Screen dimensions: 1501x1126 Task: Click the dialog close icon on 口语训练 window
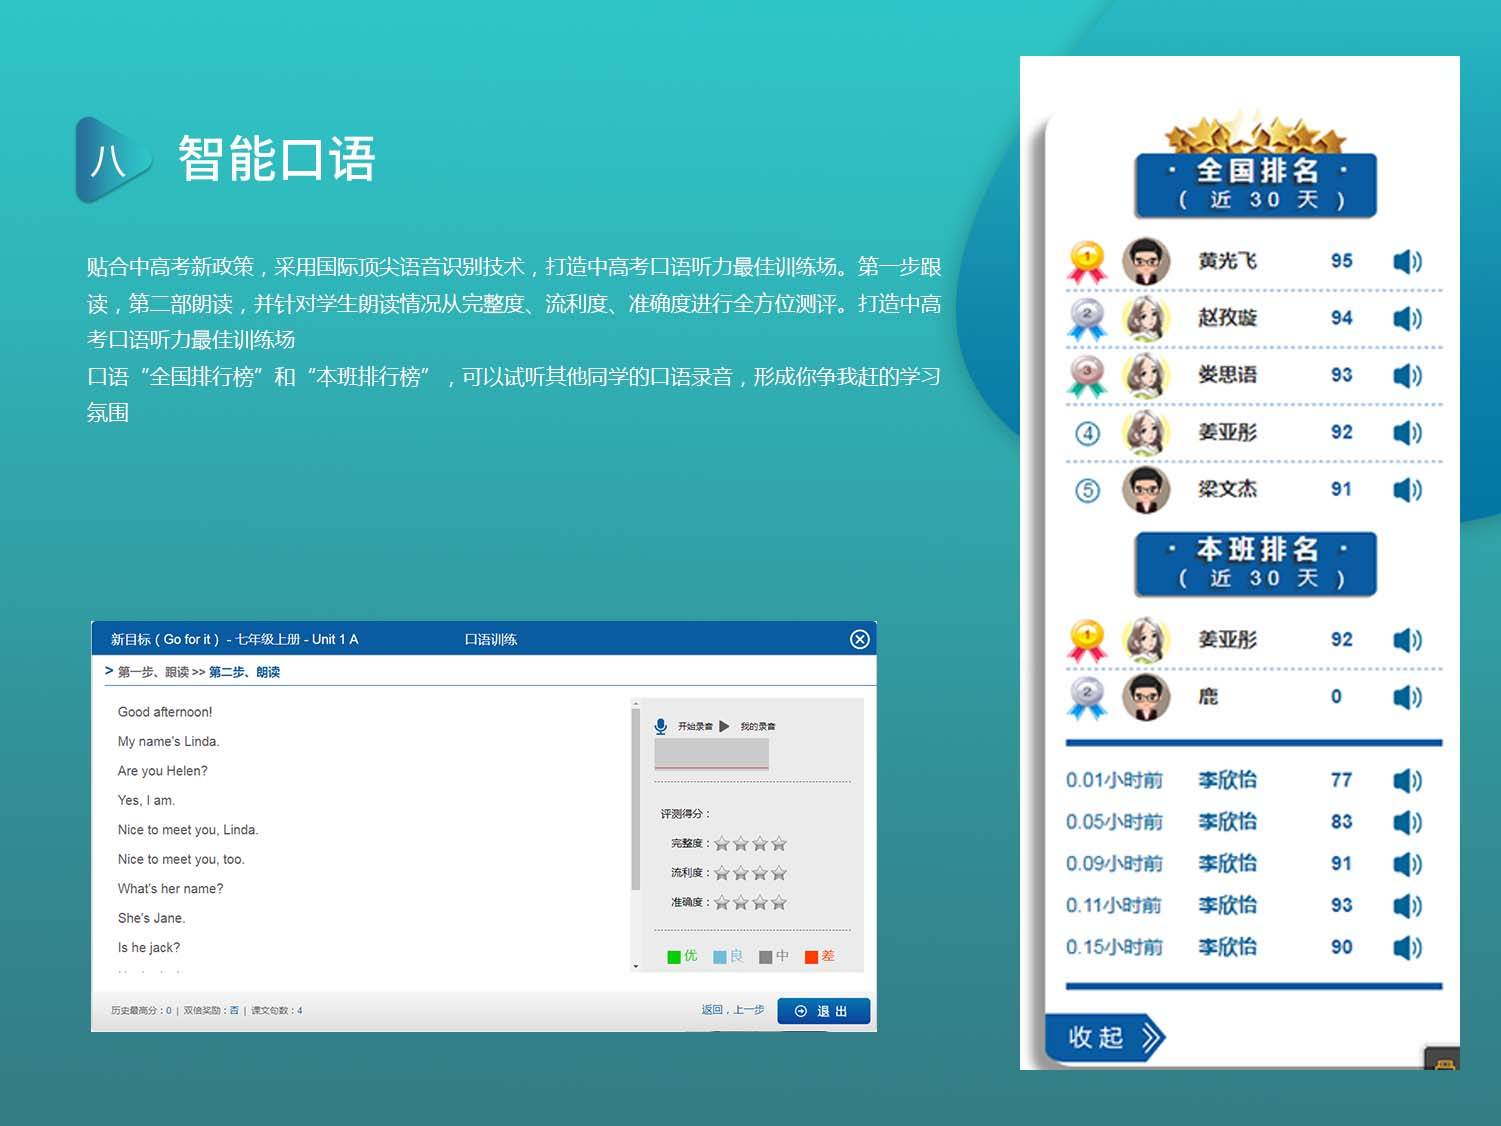click(858, 639)
